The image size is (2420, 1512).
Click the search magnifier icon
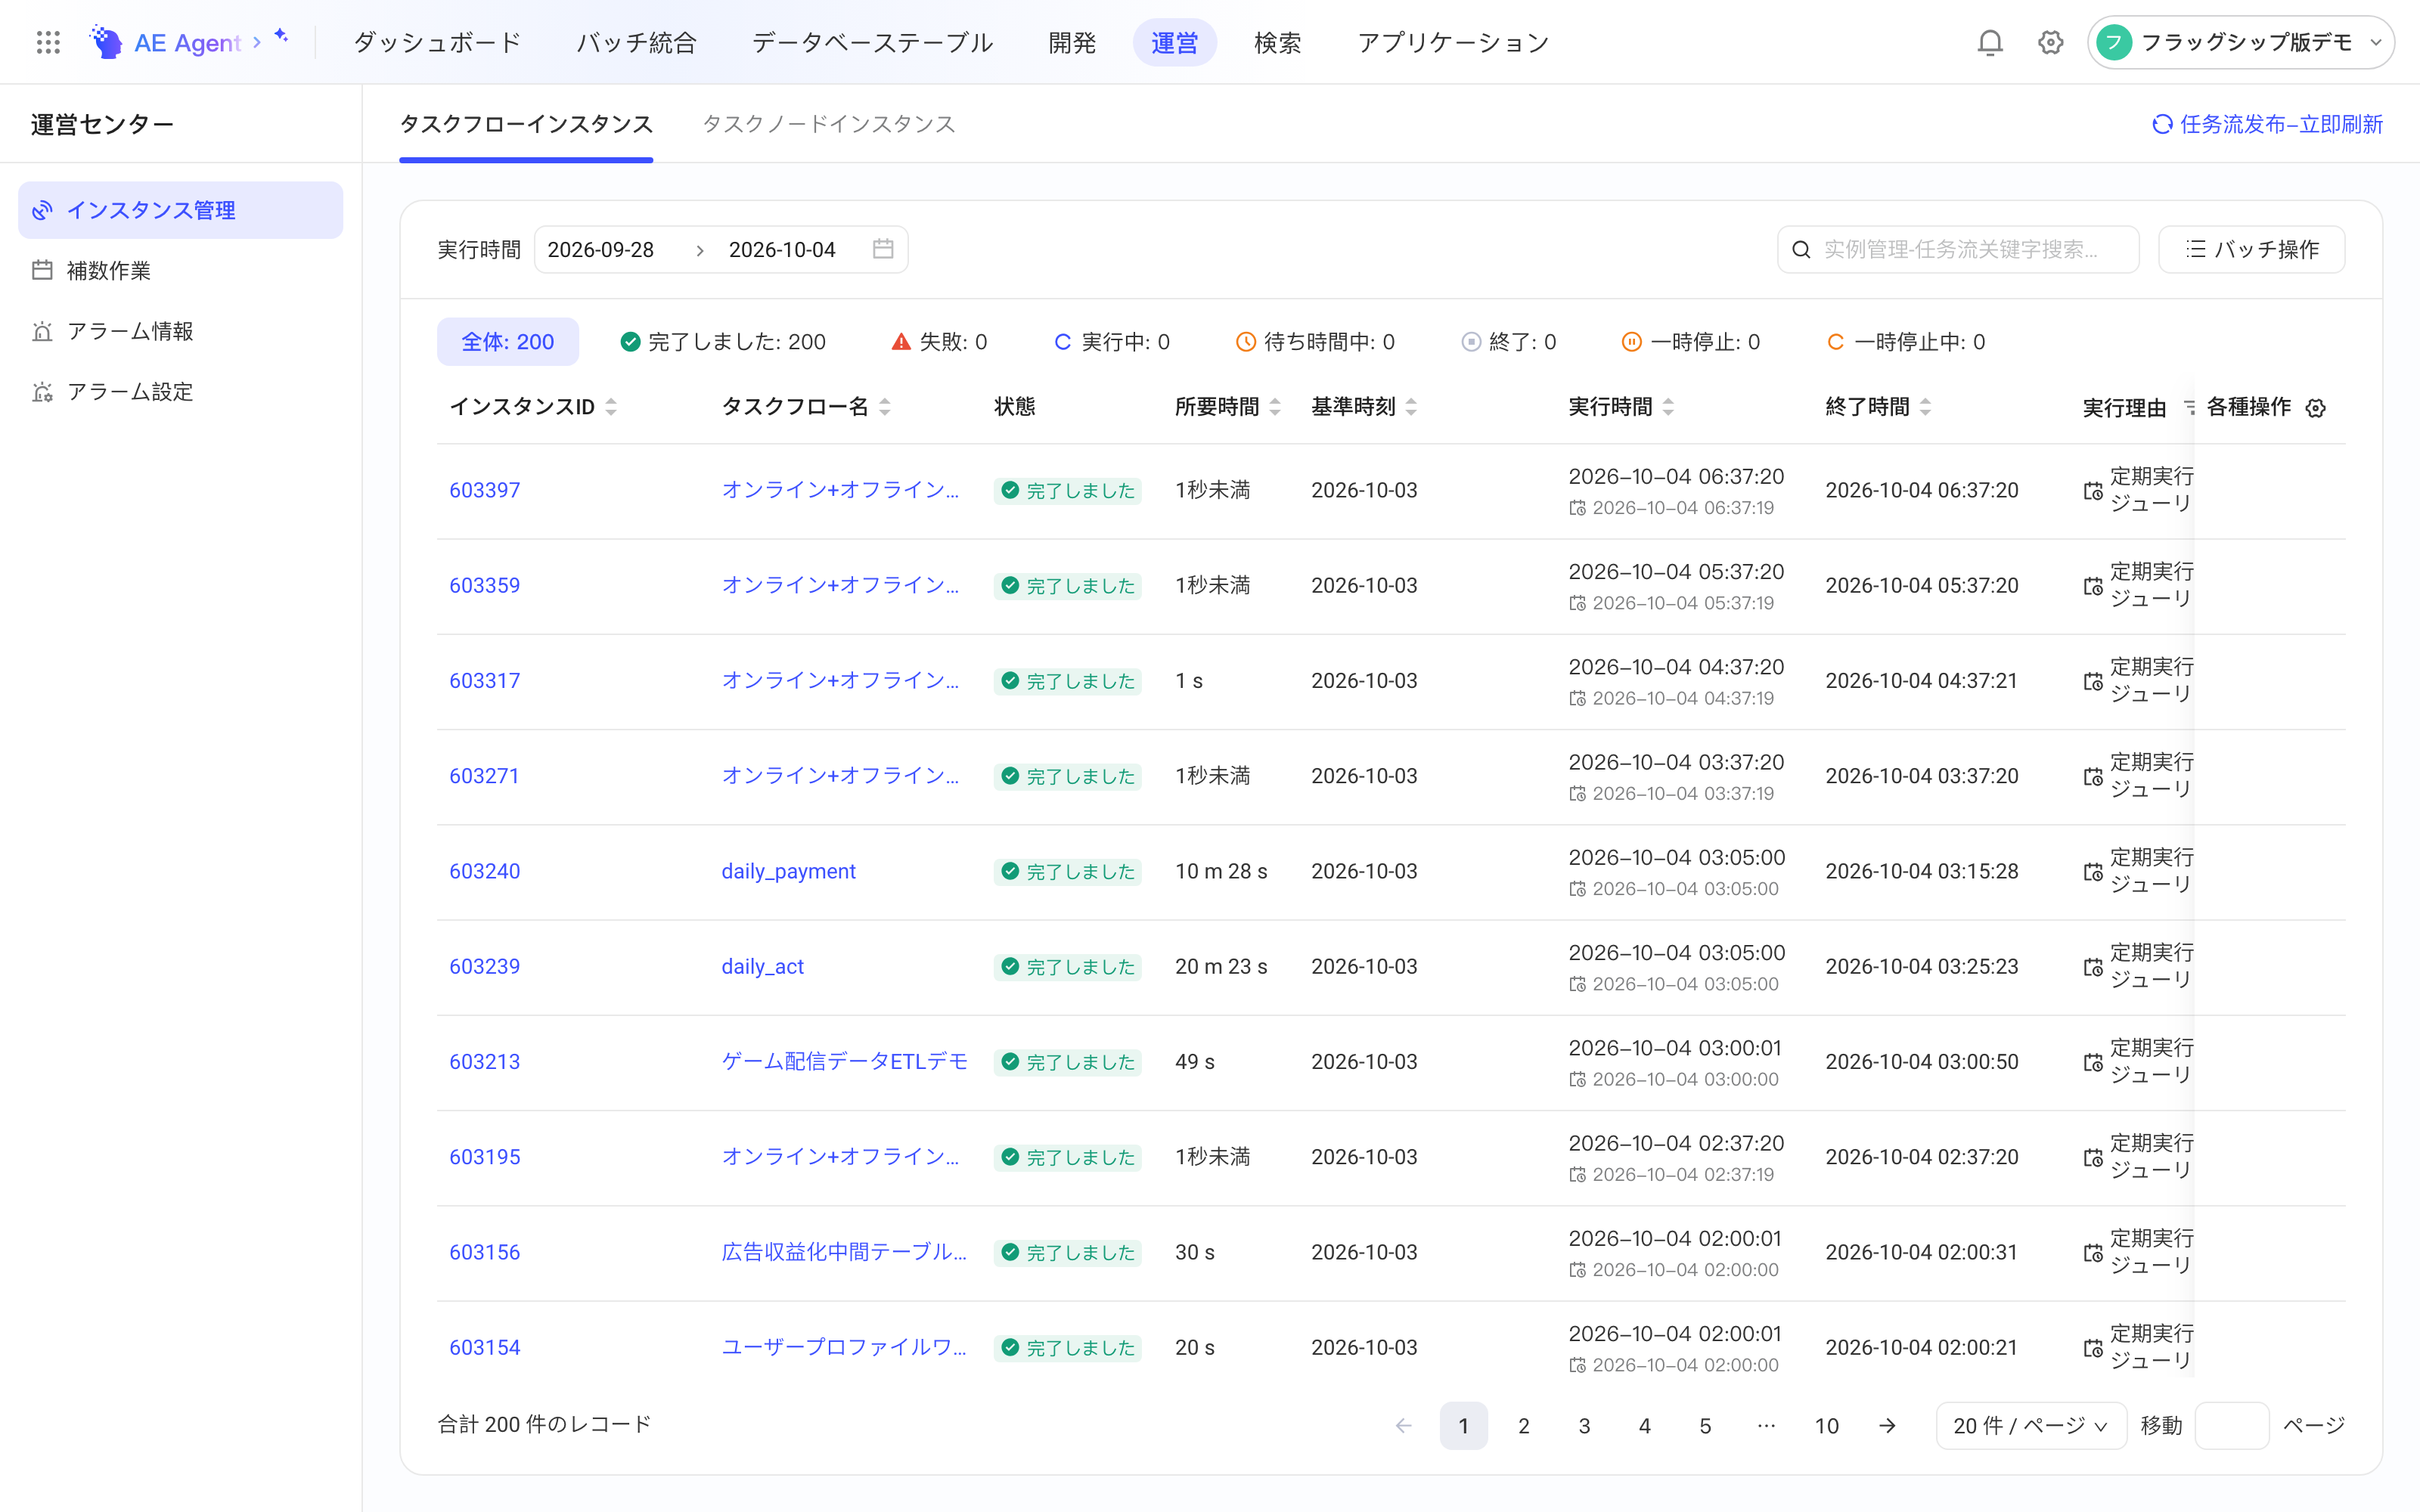pyautogui.click(x=1801, y=249)
